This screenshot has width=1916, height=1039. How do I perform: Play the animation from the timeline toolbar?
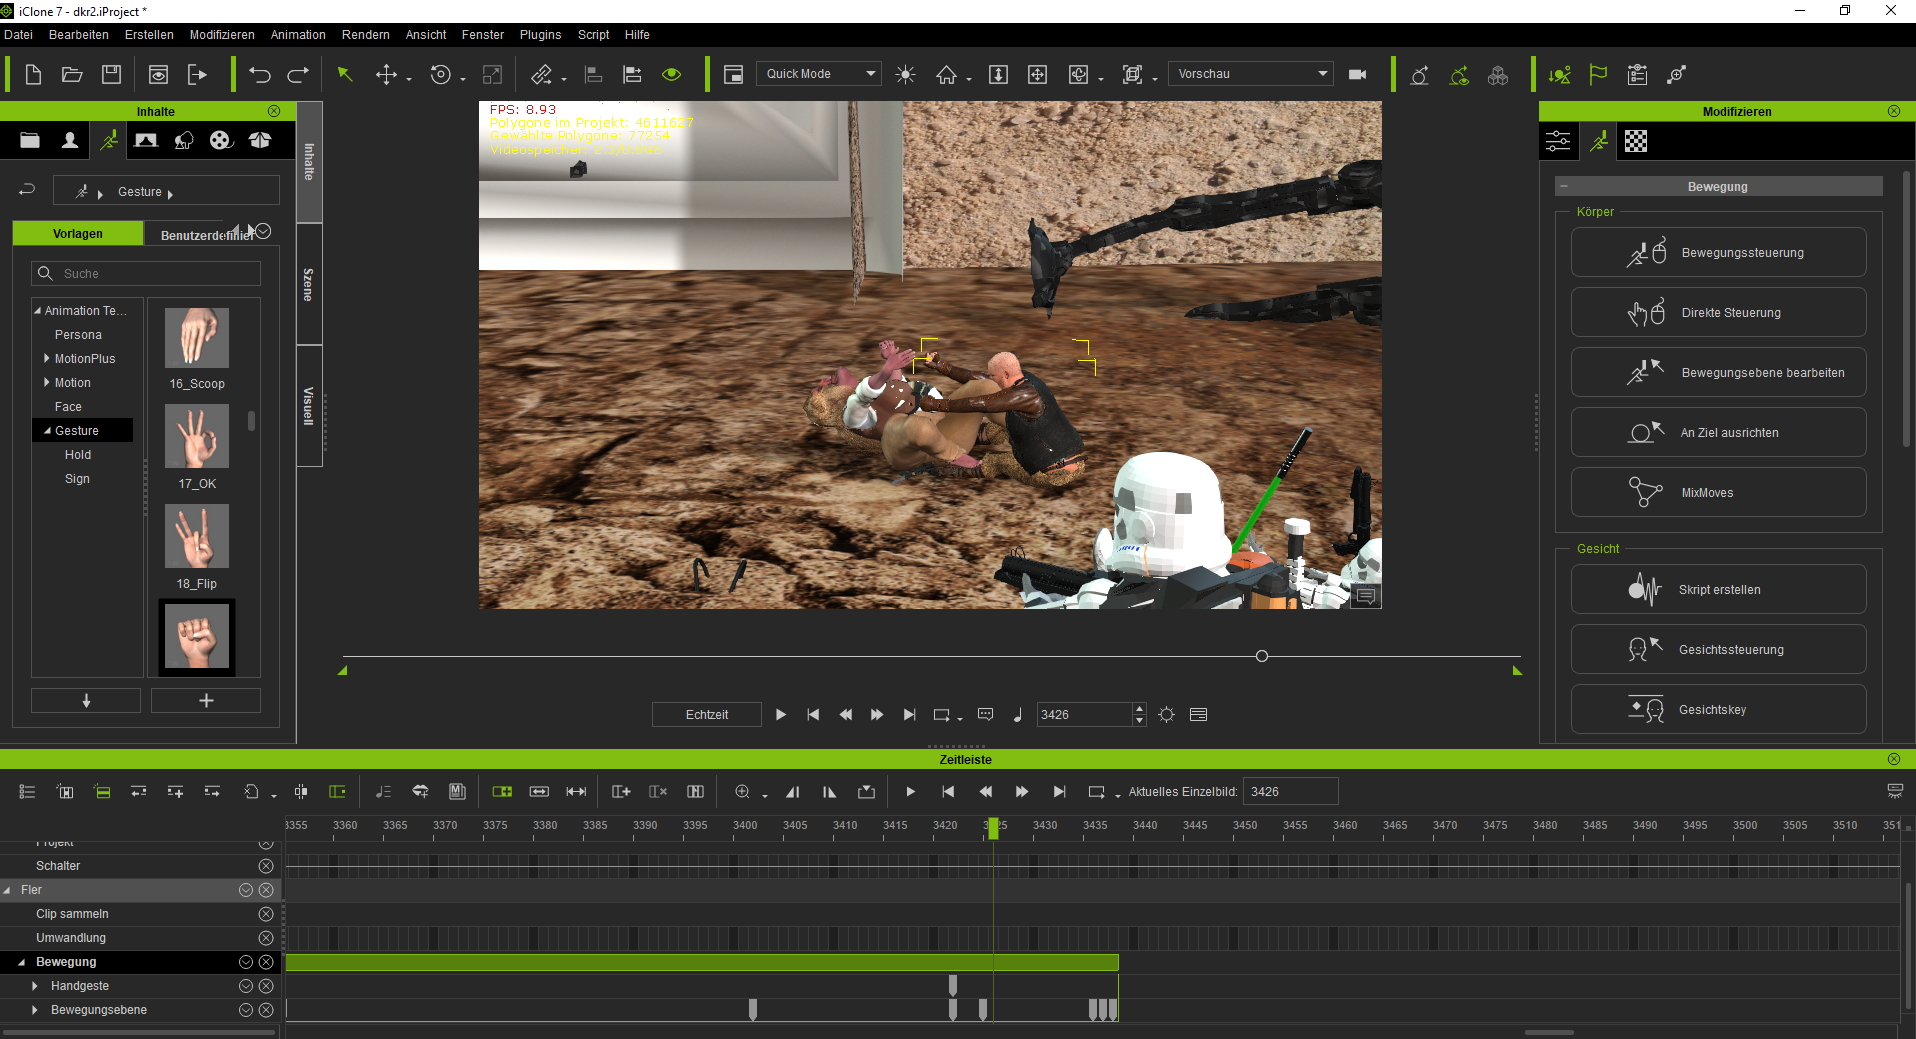910,792
